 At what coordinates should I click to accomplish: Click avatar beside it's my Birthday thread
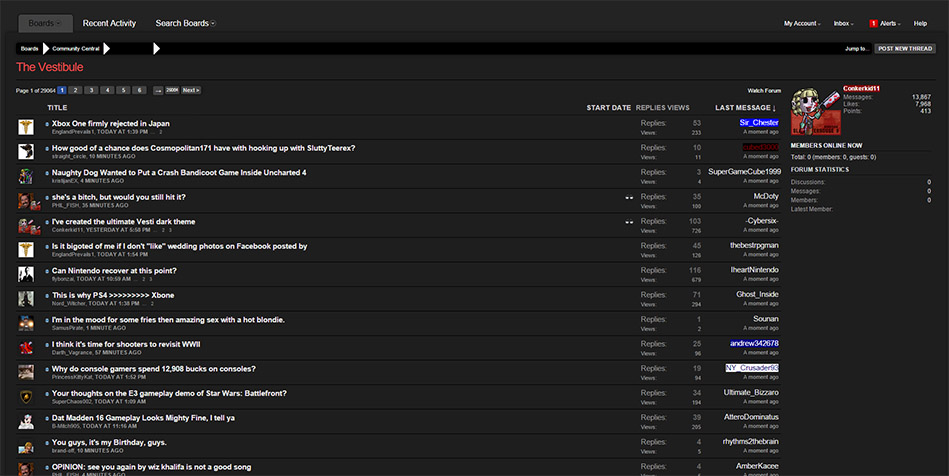click(x=25, y=446)
